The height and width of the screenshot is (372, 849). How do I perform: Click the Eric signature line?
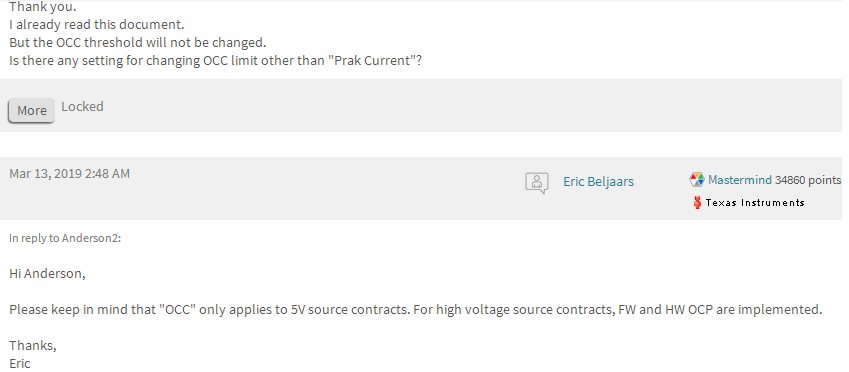tap(20, 363)
